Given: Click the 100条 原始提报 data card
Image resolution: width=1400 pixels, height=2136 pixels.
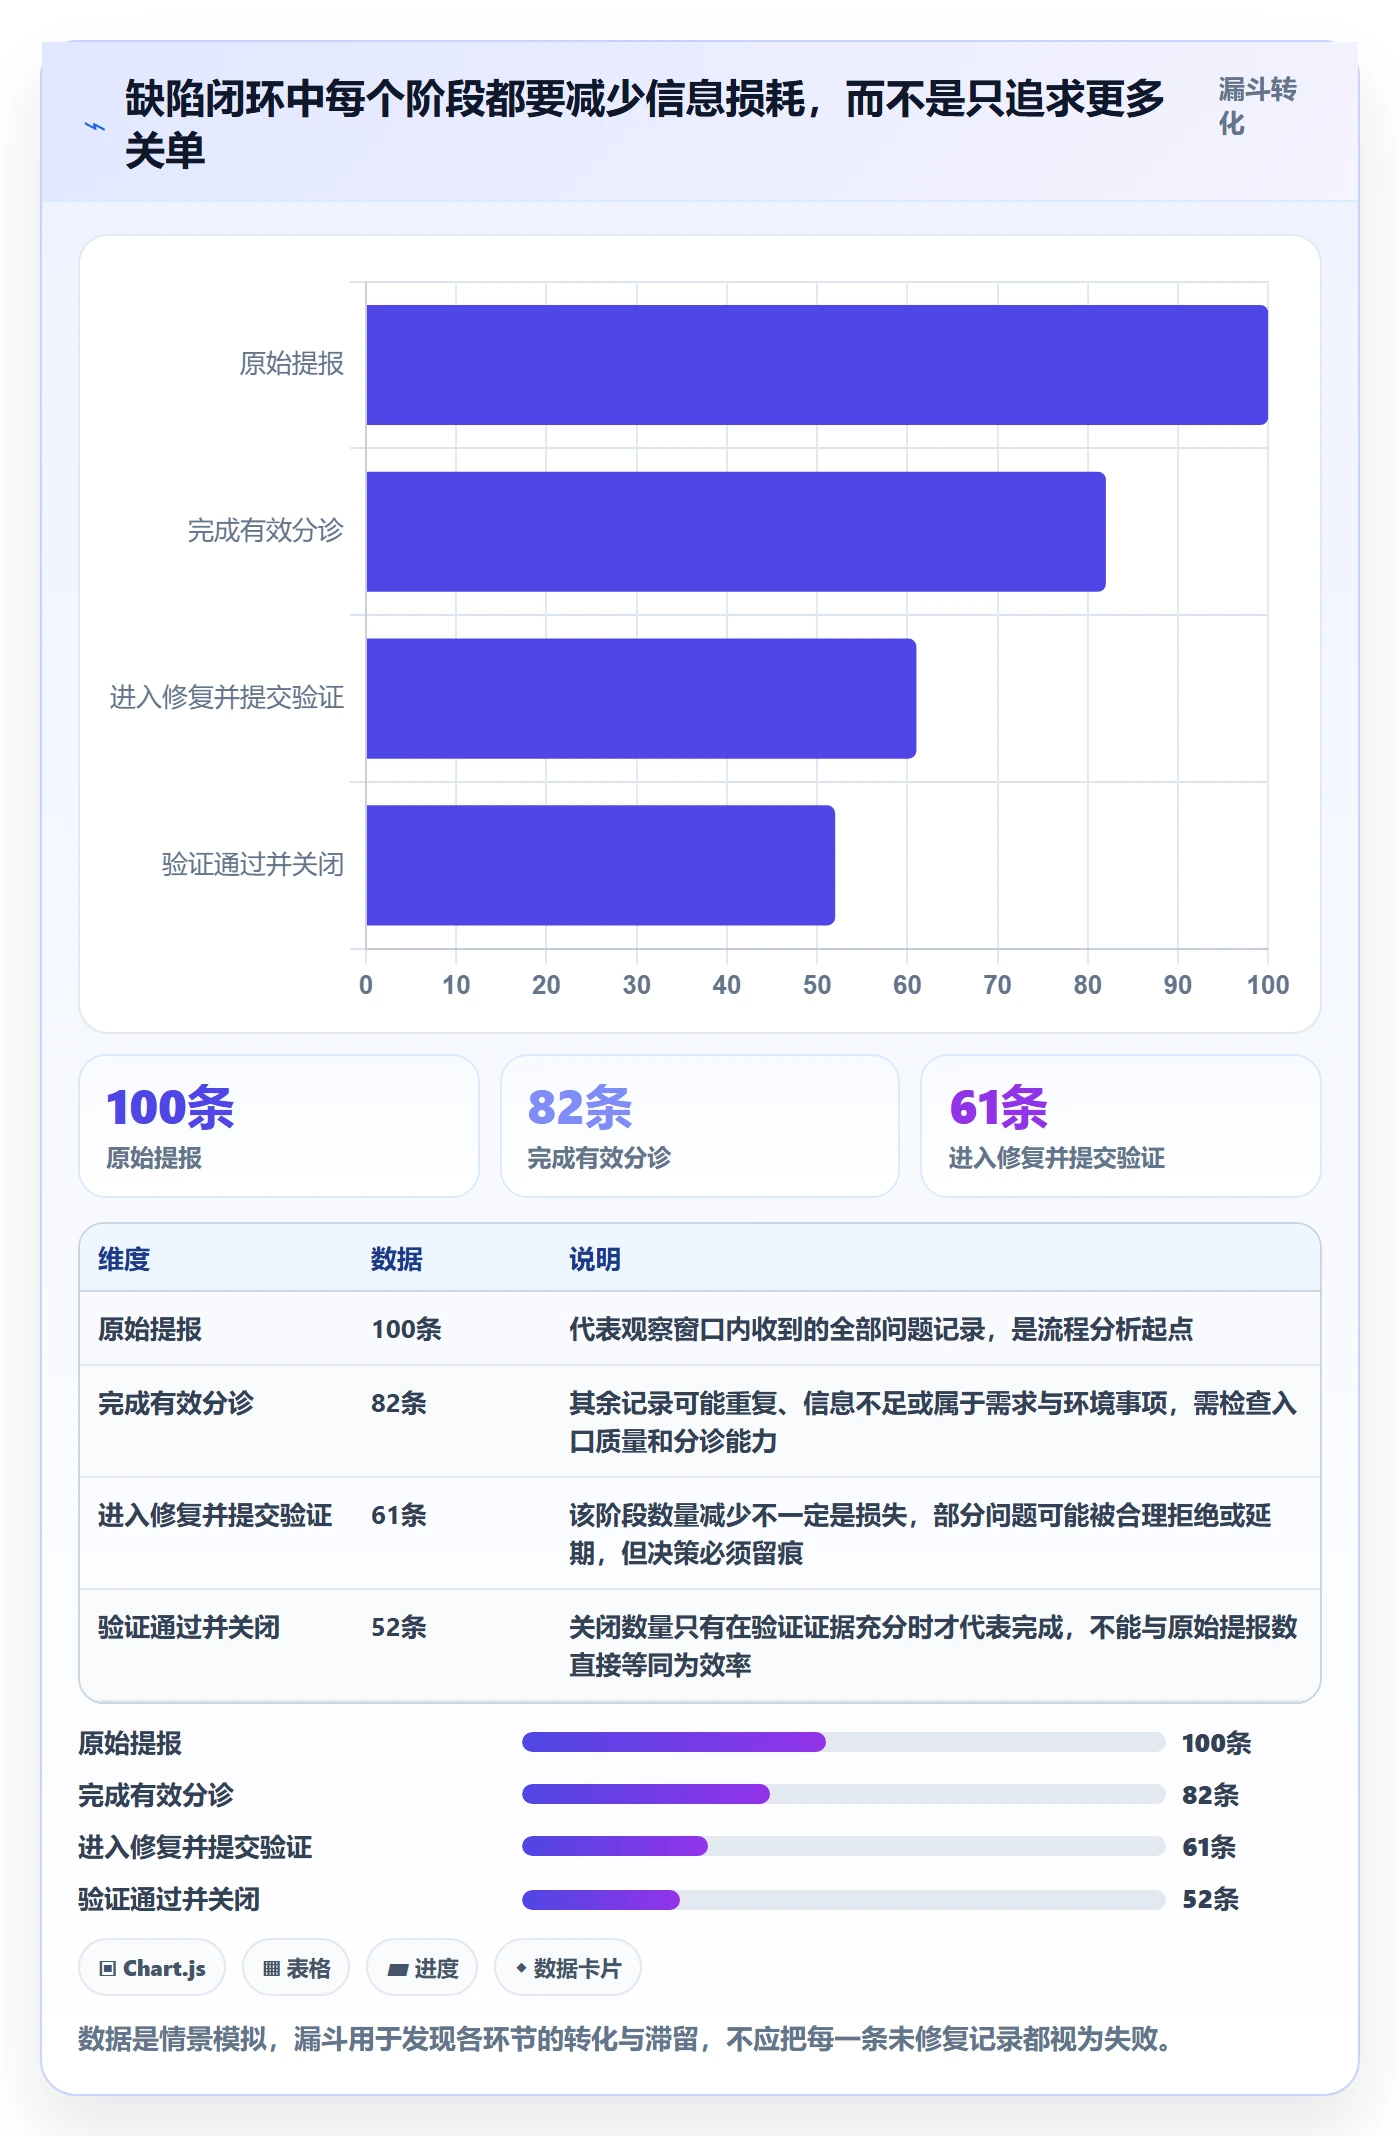Looking at the screenshot, I should (279, 1126).
